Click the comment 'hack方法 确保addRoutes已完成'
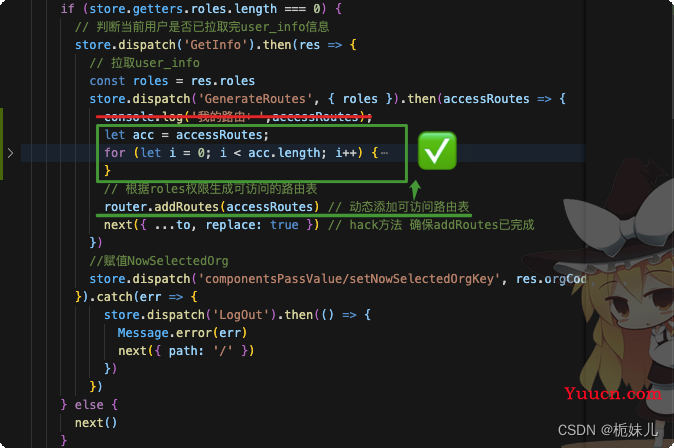Viewport: 674px width, 448px height. click(x=441, y=225)
